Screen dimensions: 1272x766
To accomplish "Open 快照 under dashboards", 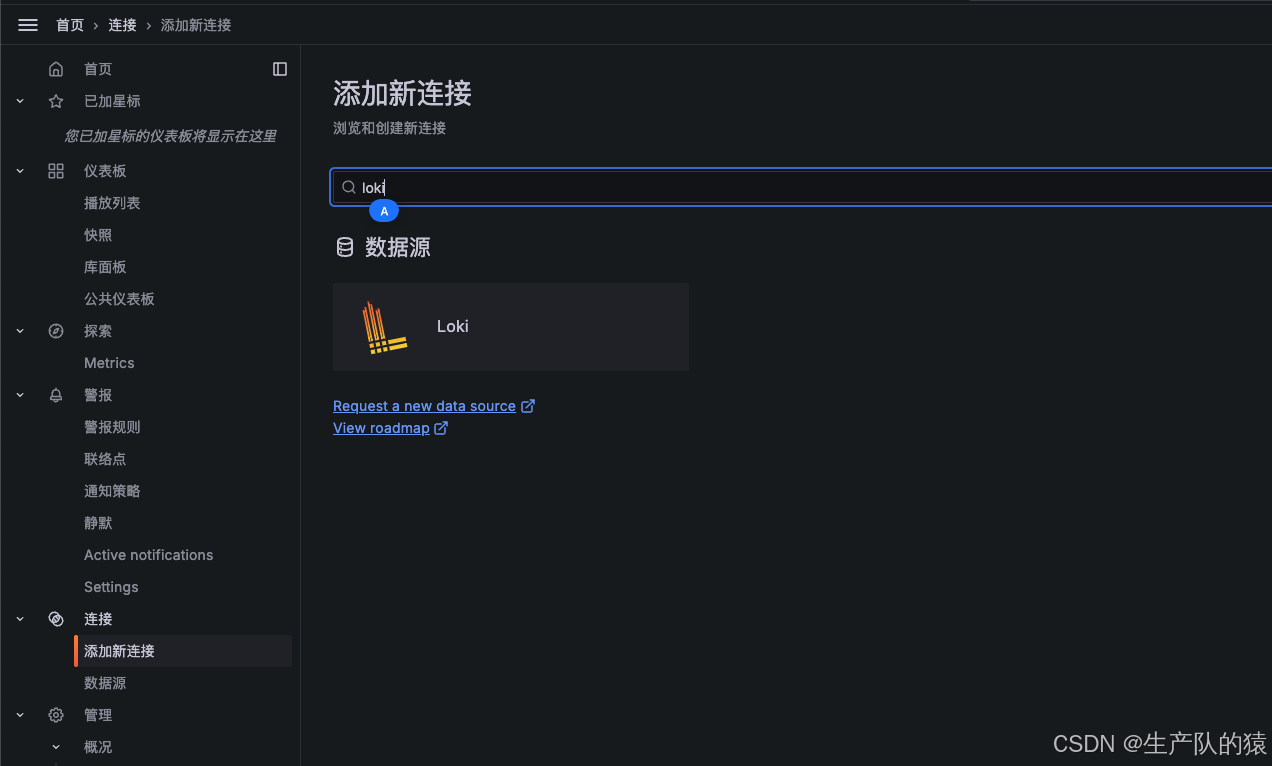I will click(x=98, y=235).
